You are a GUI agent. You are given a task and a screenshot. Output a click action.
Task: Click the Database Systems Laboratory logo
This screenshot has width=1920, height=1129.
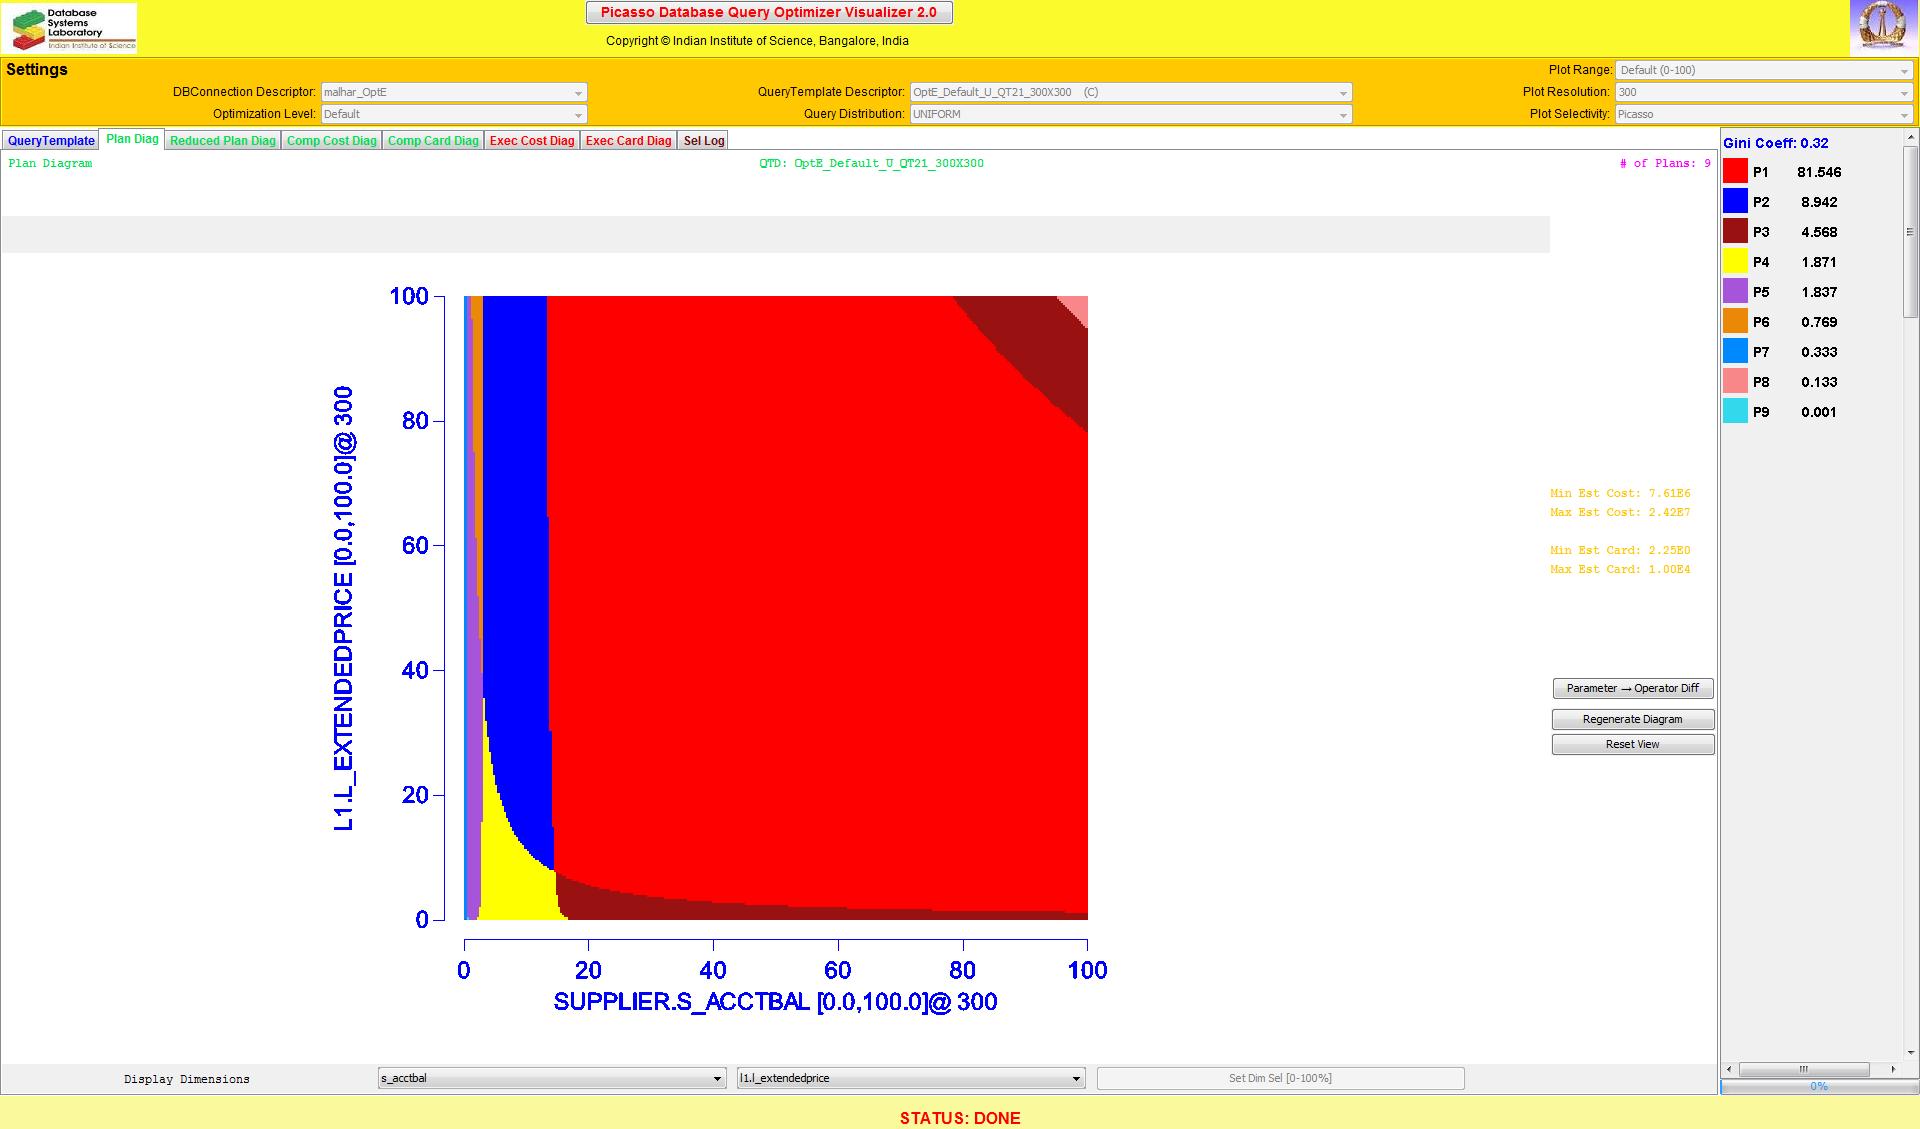pyautogui.click(x=70, y=28)
